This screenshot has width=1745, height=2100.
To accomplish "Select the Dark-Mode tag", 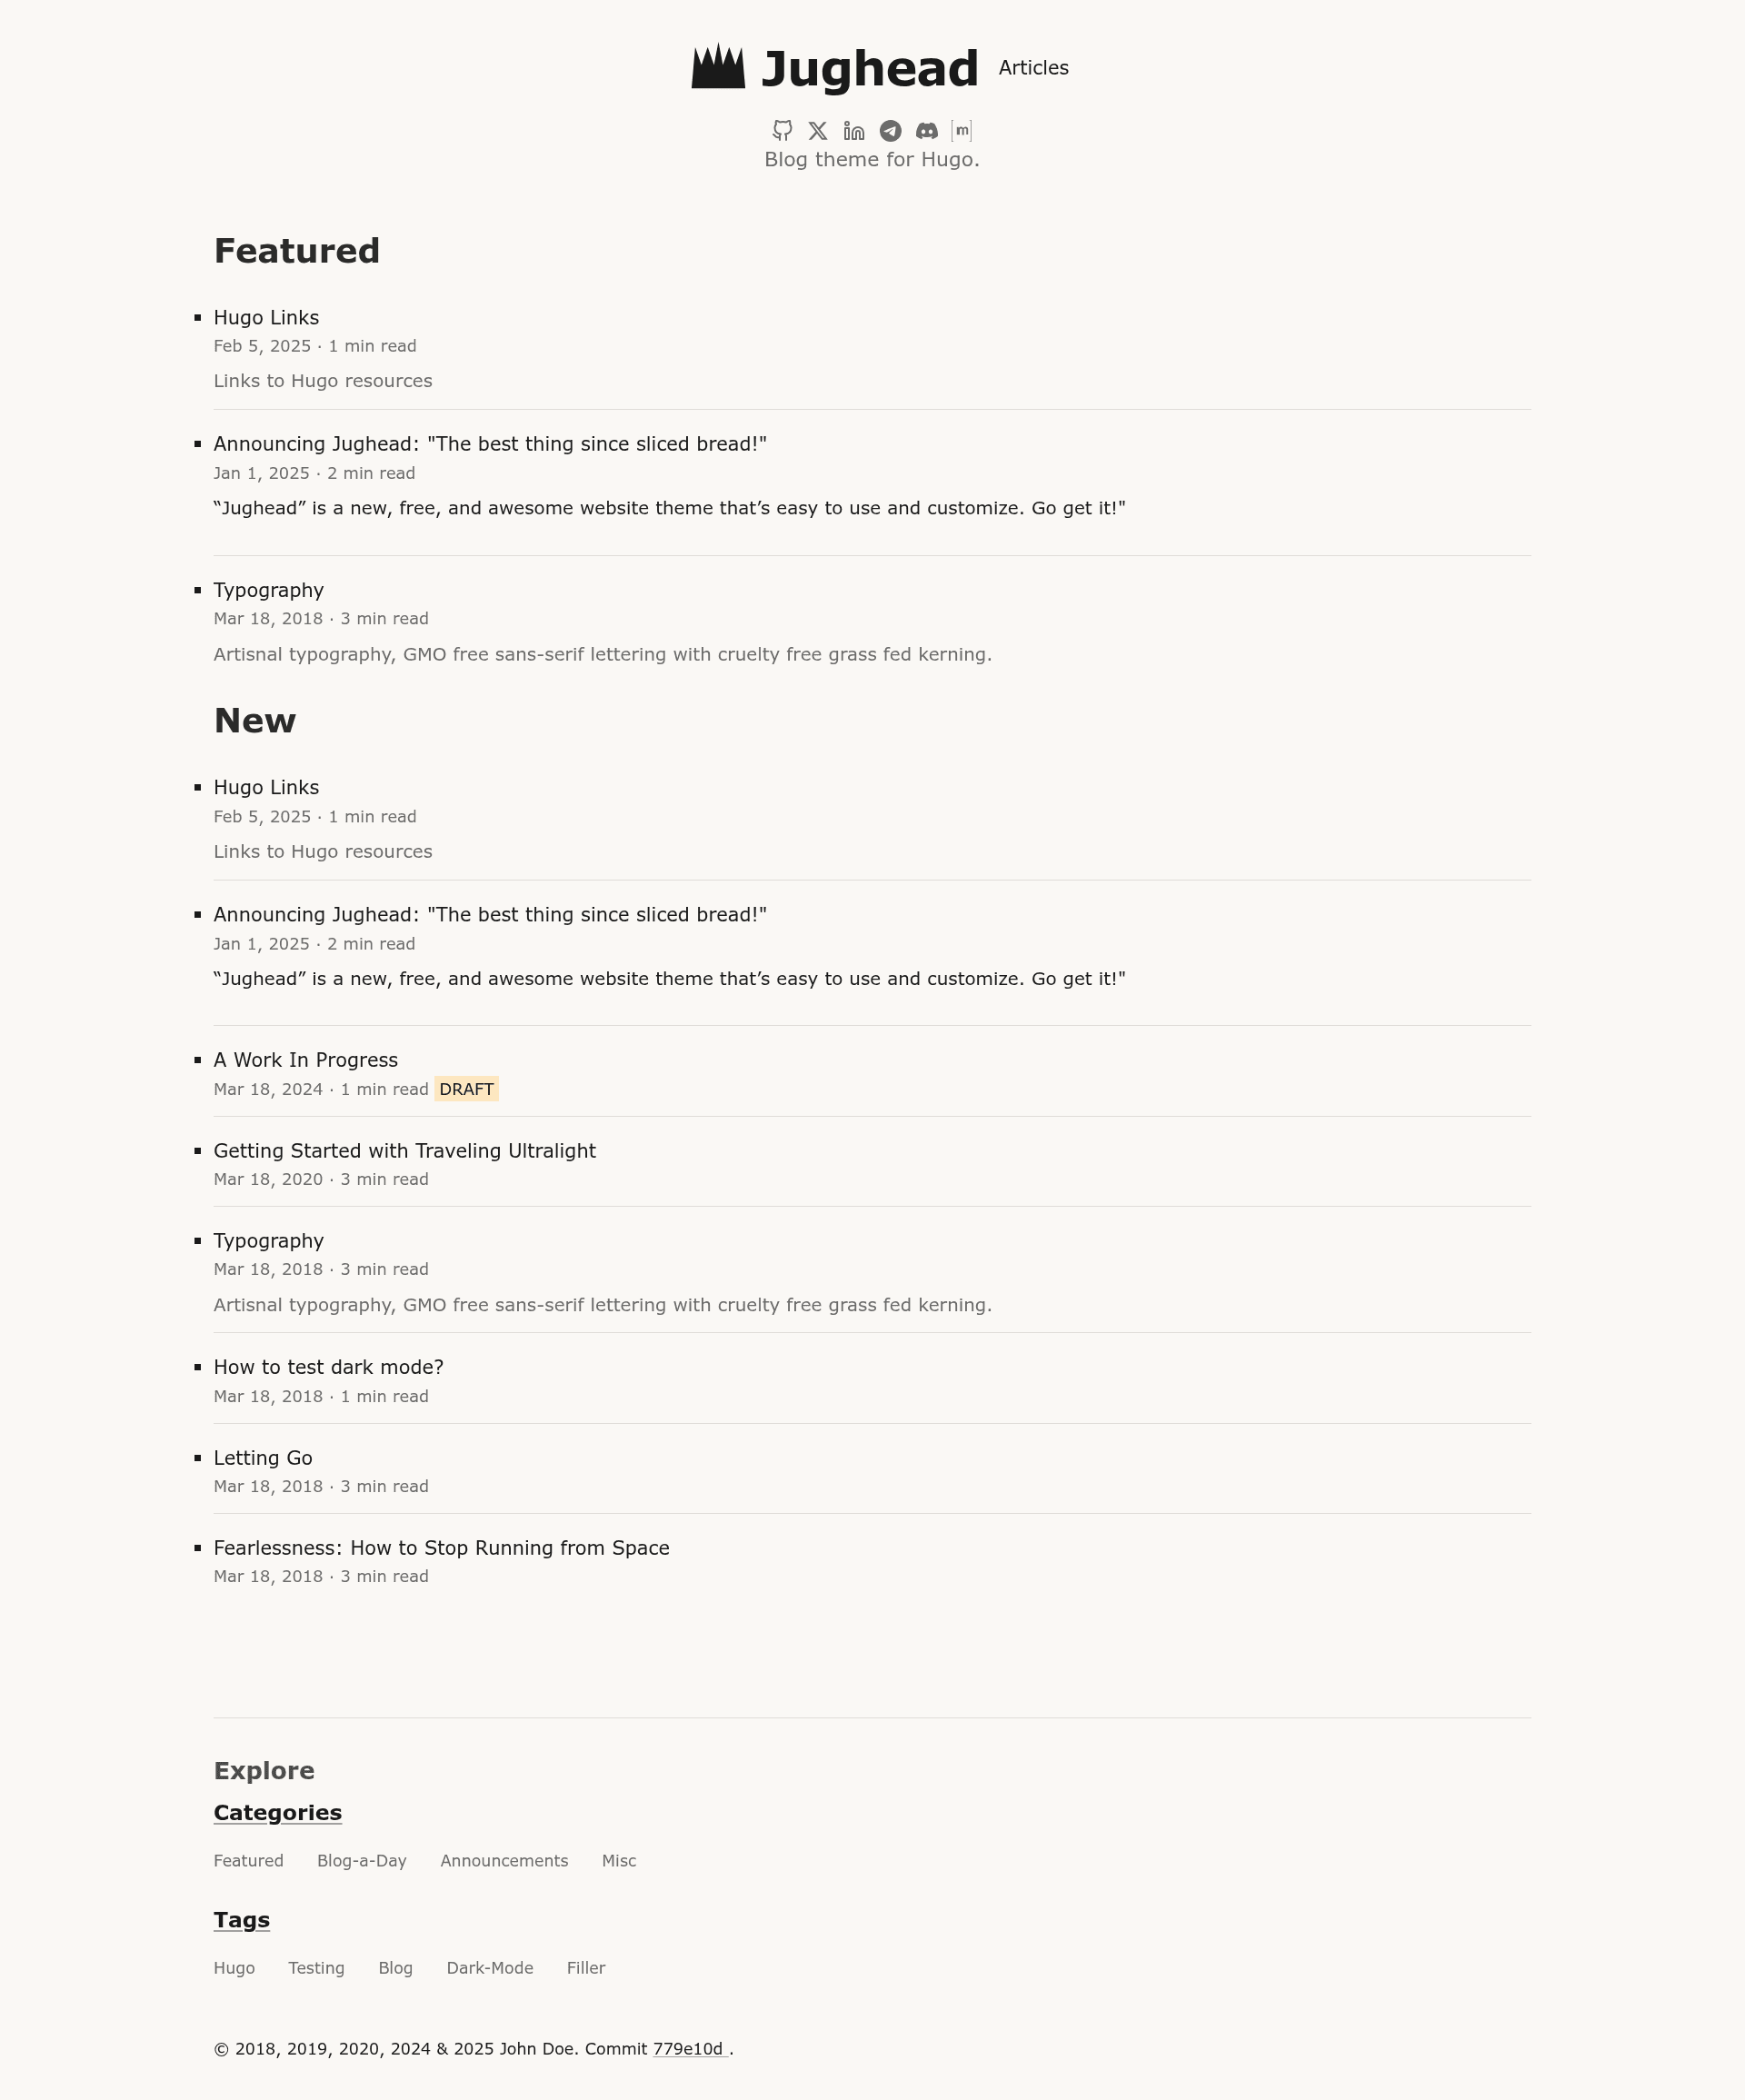I will tap(489, 1968).
